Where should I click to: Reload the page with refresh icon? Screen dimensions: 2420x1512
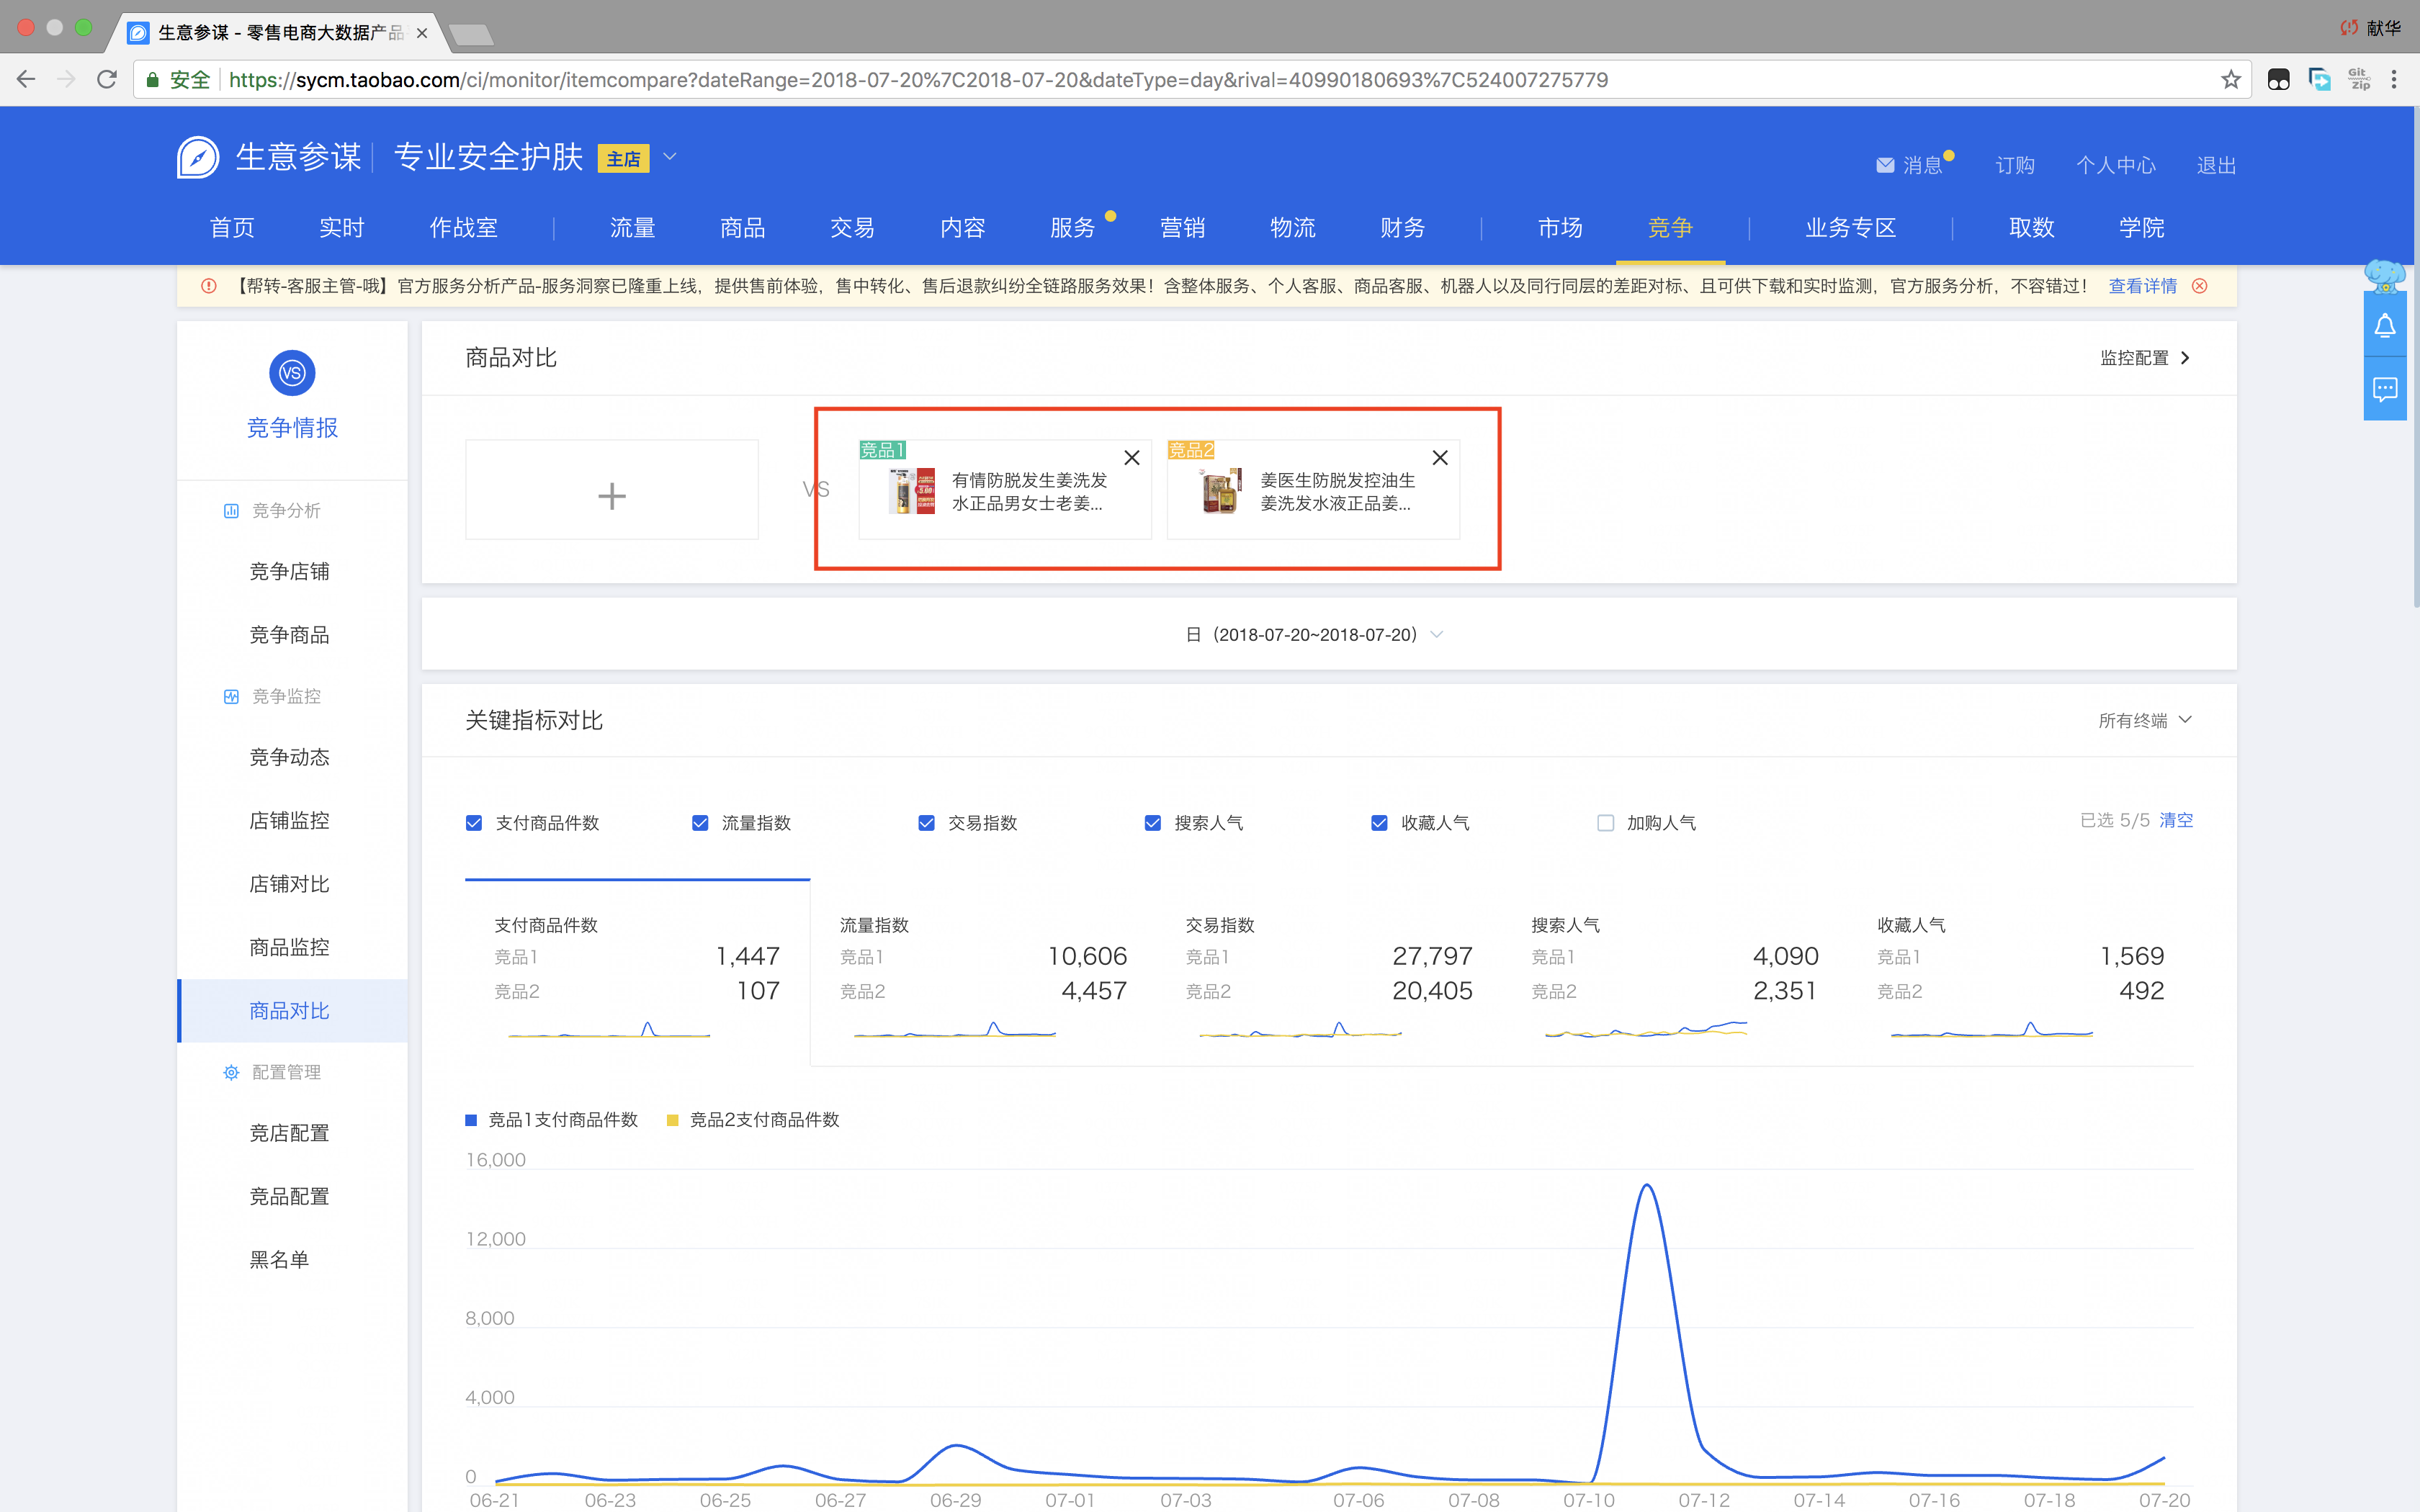coord(107,80)
